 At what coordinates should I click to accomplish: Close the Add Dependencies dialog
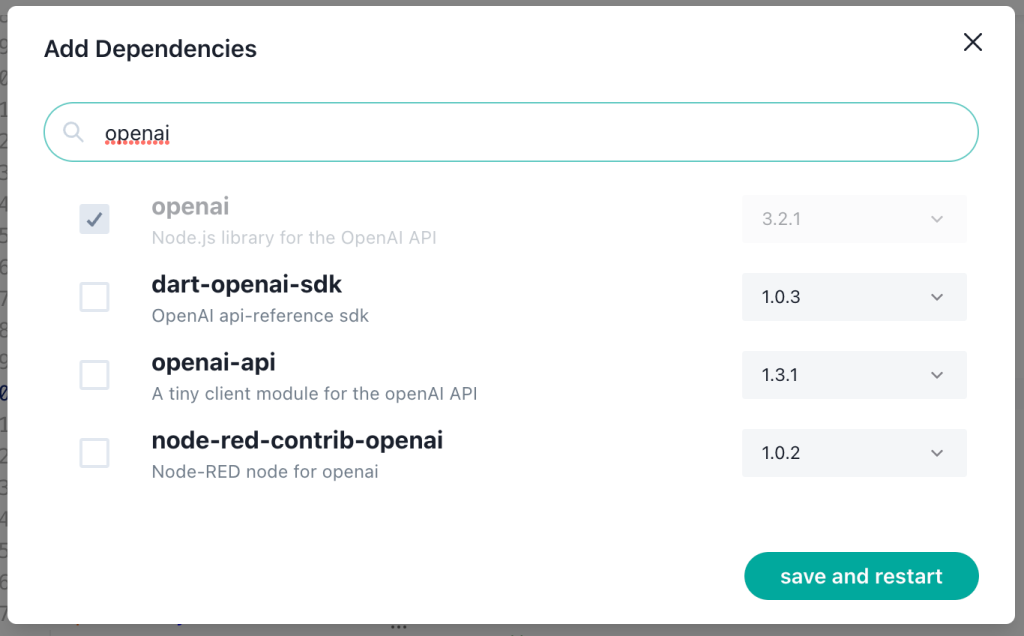[x=972, y=42]
